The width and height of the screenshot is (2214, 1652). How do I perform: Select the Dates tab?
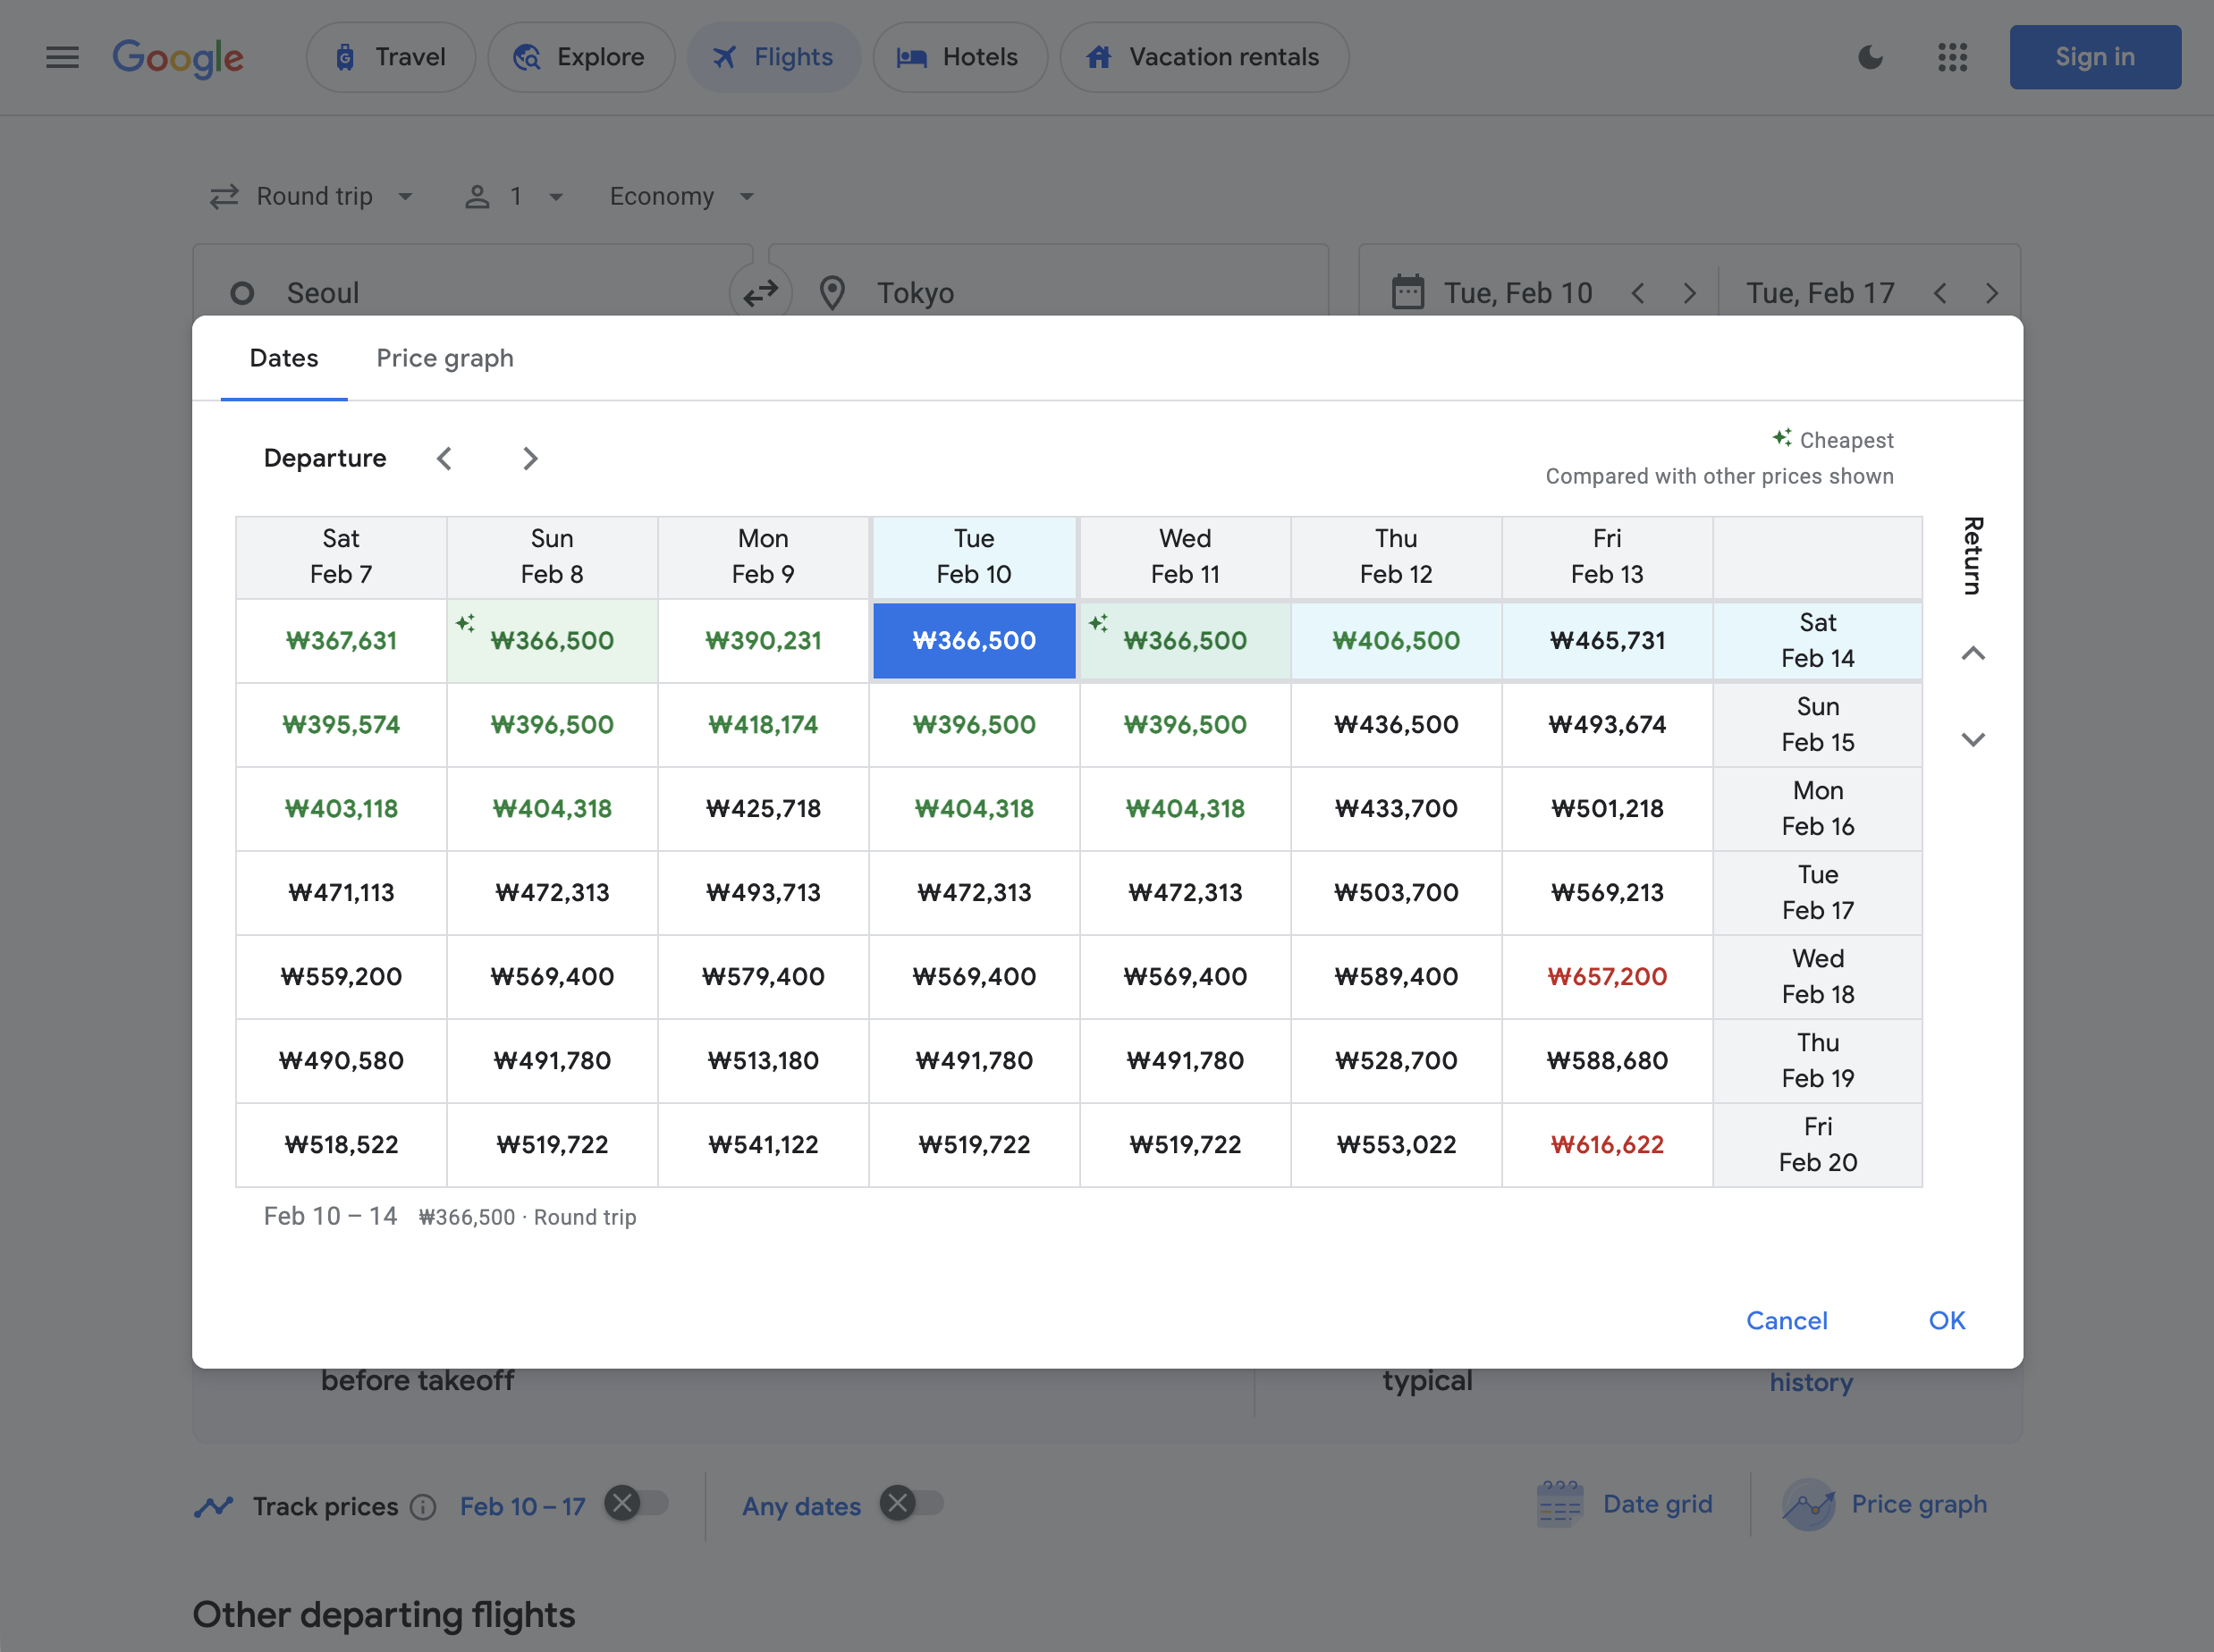284,358
